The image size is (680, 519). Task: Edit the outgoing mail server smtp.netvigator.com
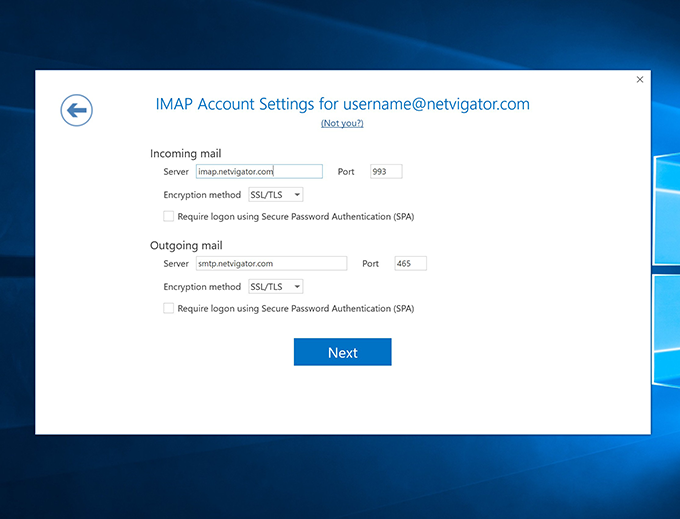pyautogui.click(x=271, y=263)
